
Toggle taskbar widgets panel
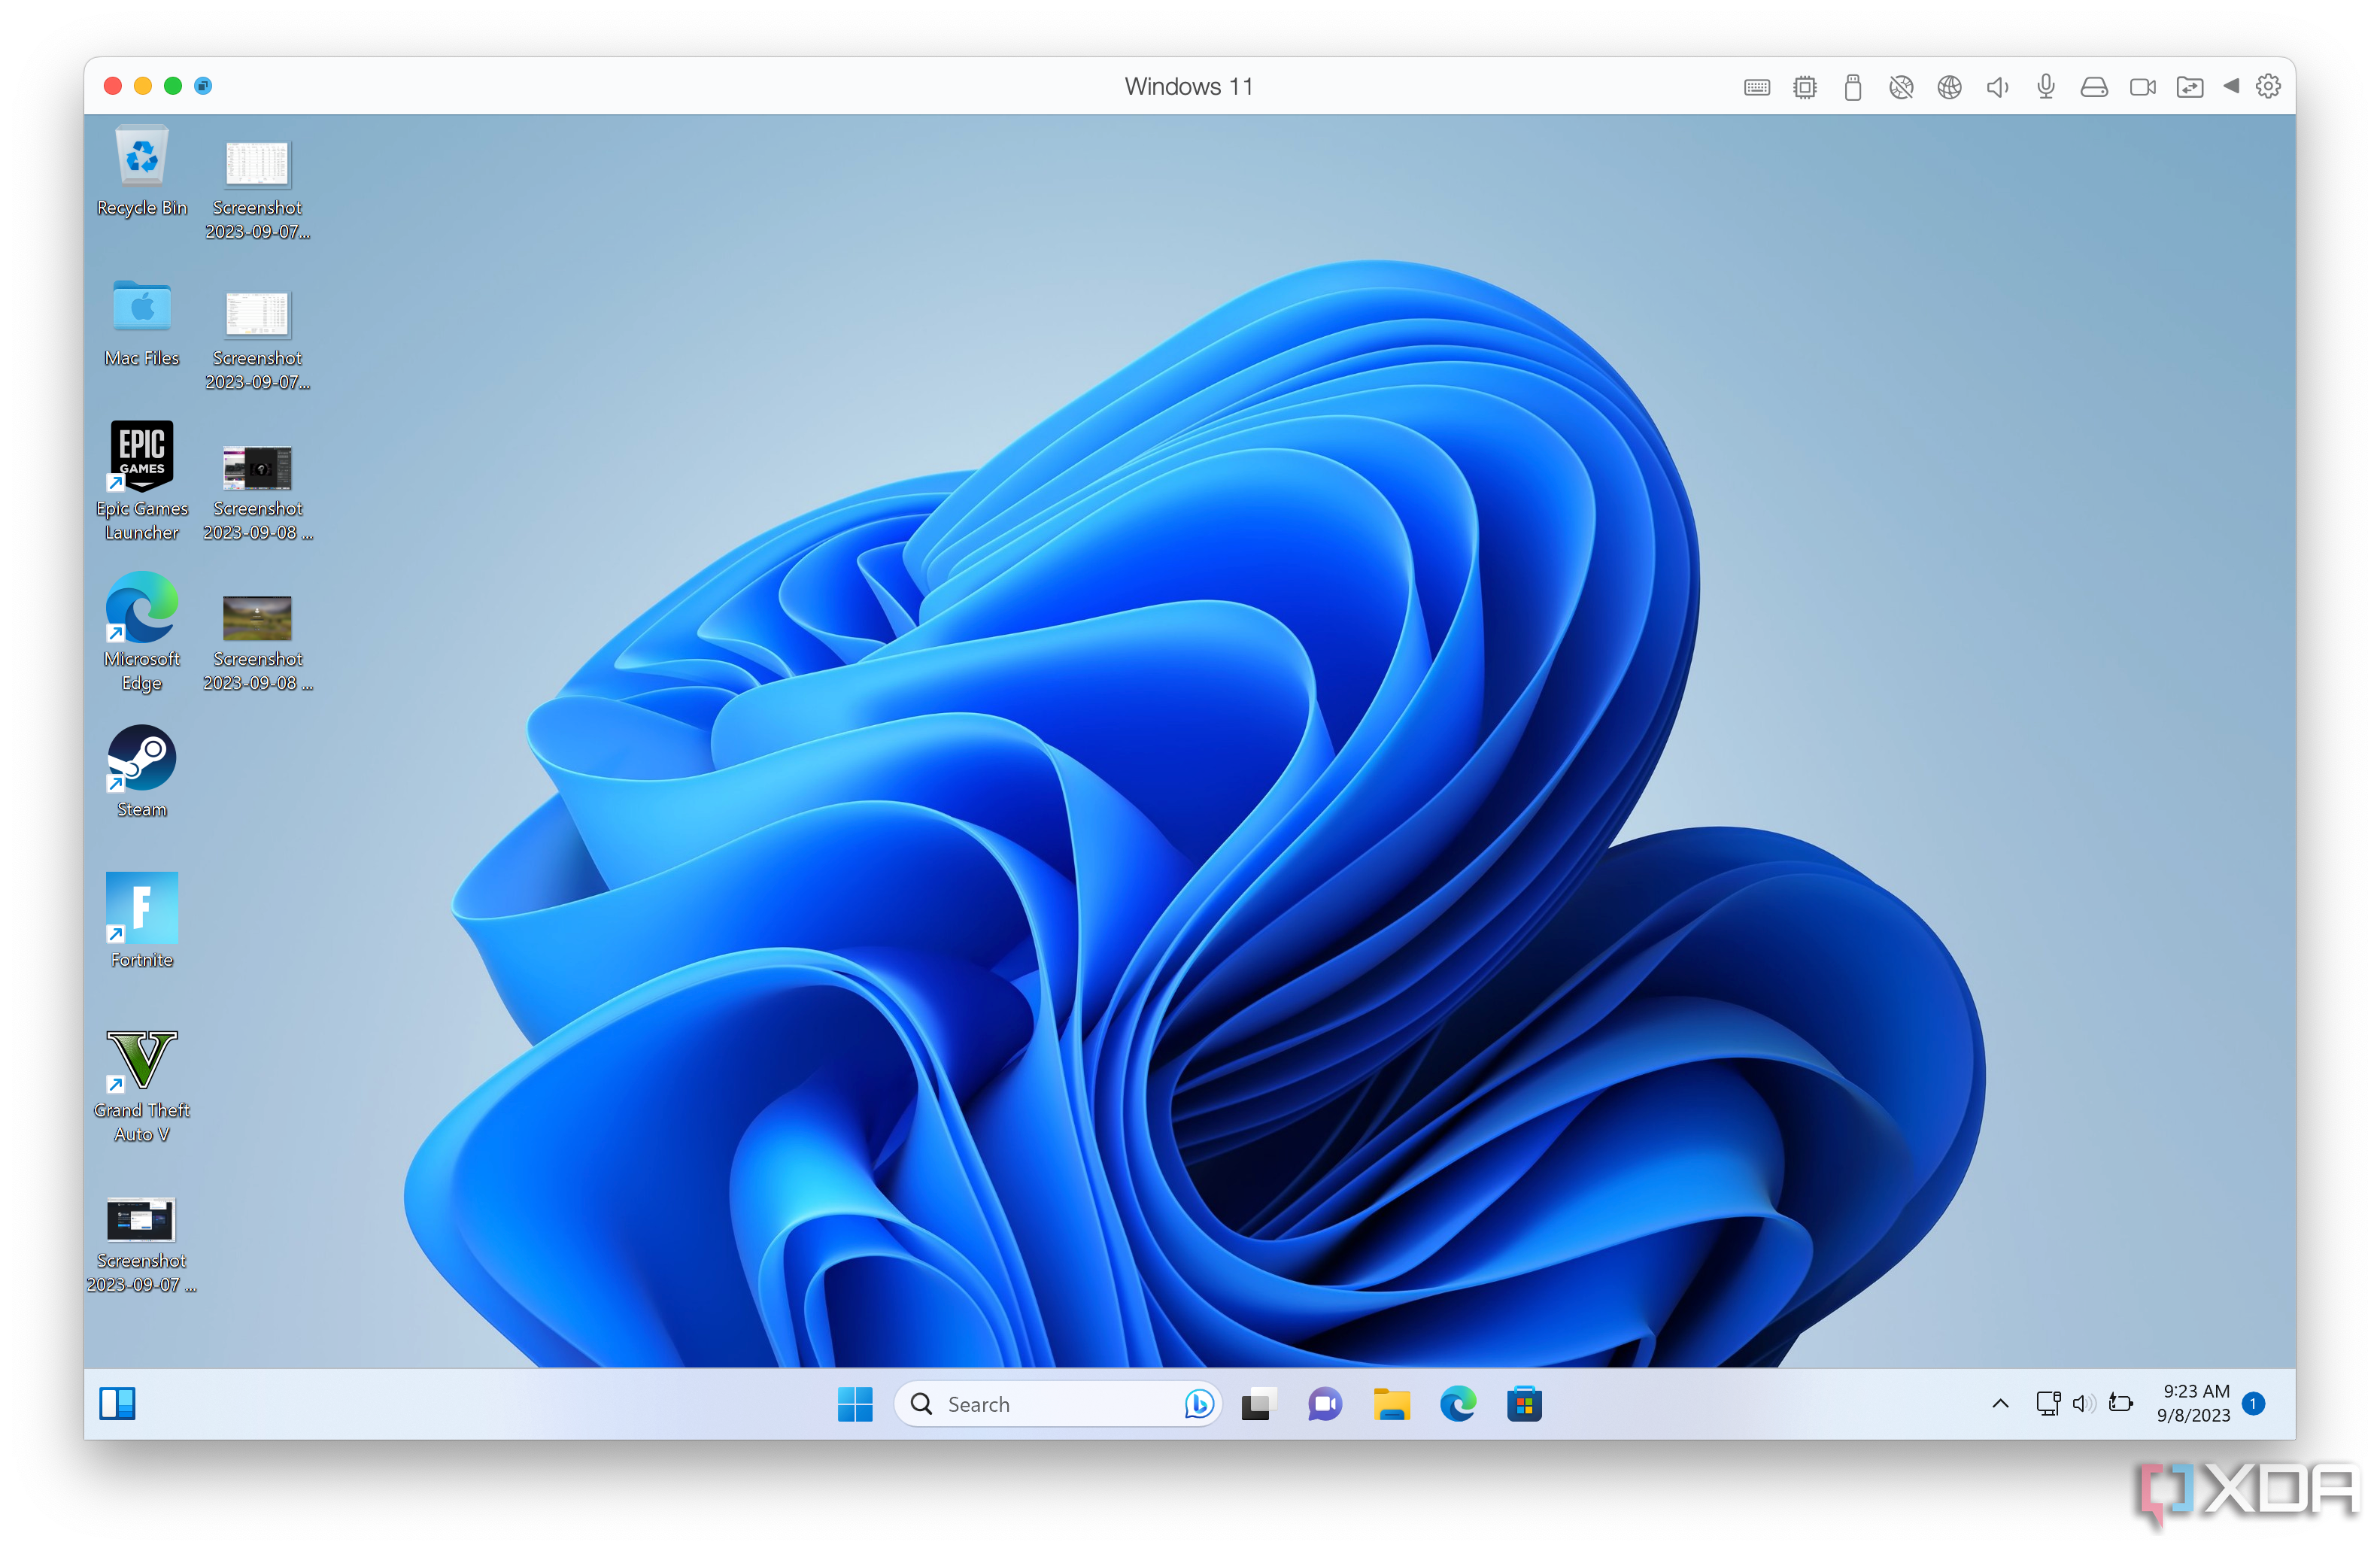[117, 1402]
